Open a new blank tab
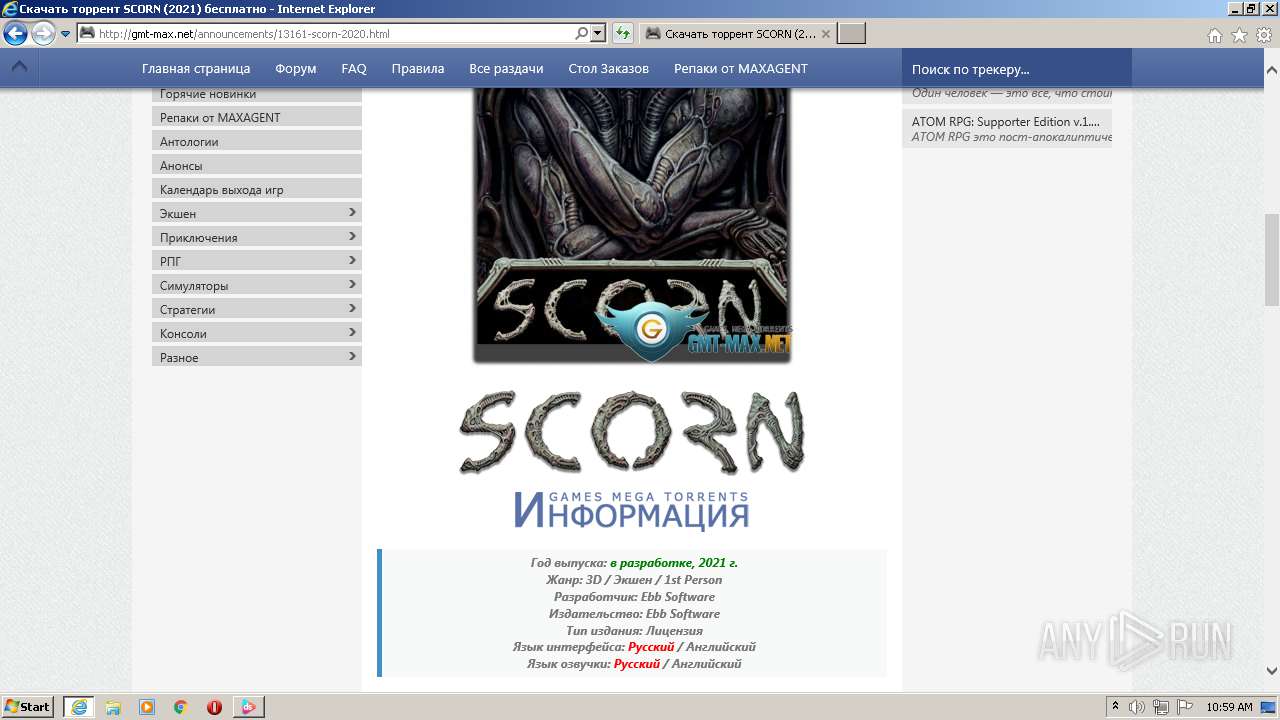The image size is (1280, 720). pyautogui.click(x=851, y=34)
